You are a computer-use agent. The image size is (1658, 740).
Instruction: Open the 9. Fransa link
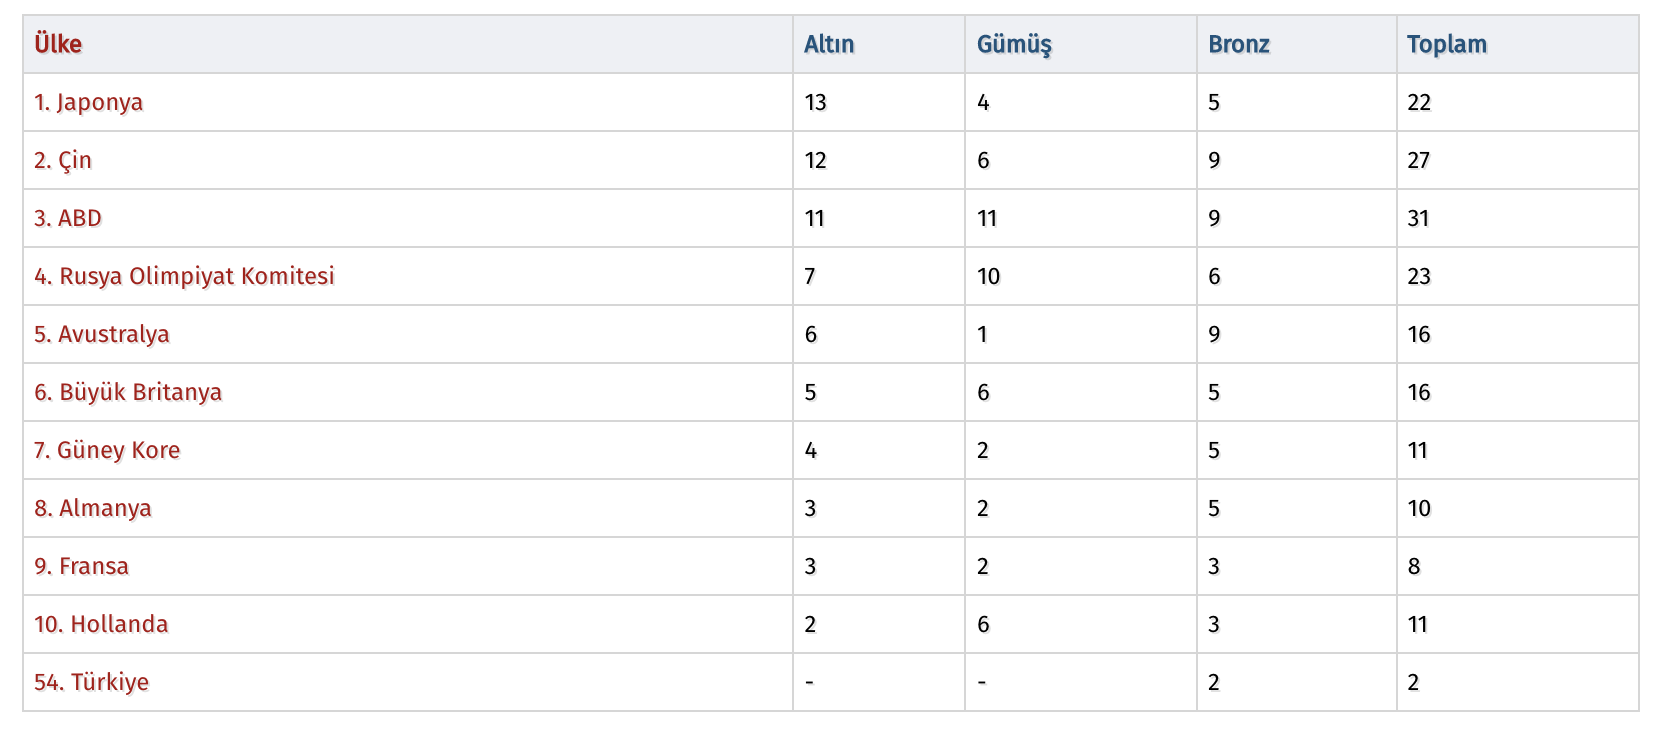click(81, 566)
